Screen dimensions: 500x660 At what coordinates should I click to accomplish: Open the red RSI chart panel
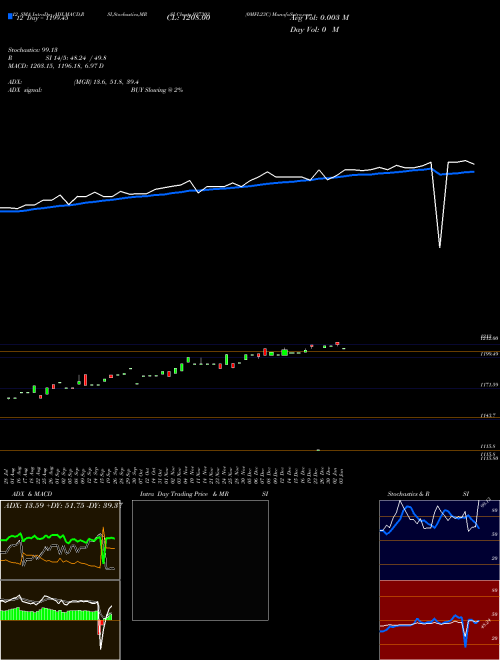(439, 620)
